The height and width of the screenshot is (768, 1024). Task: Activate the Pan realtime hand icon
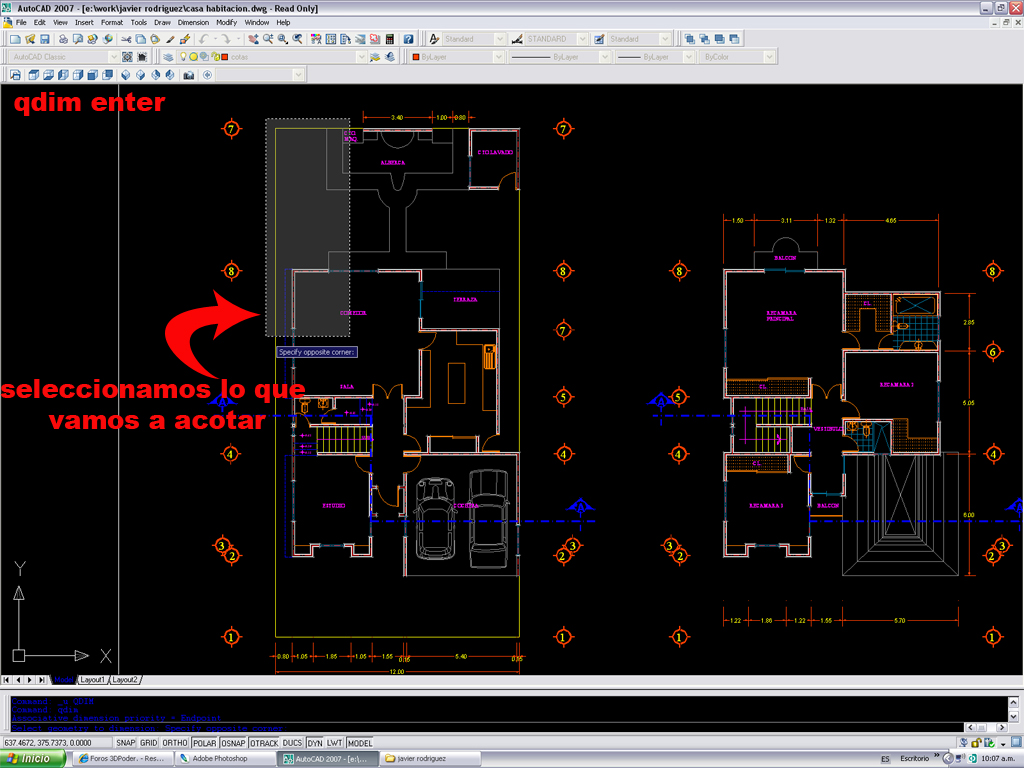tap(253, 39)
